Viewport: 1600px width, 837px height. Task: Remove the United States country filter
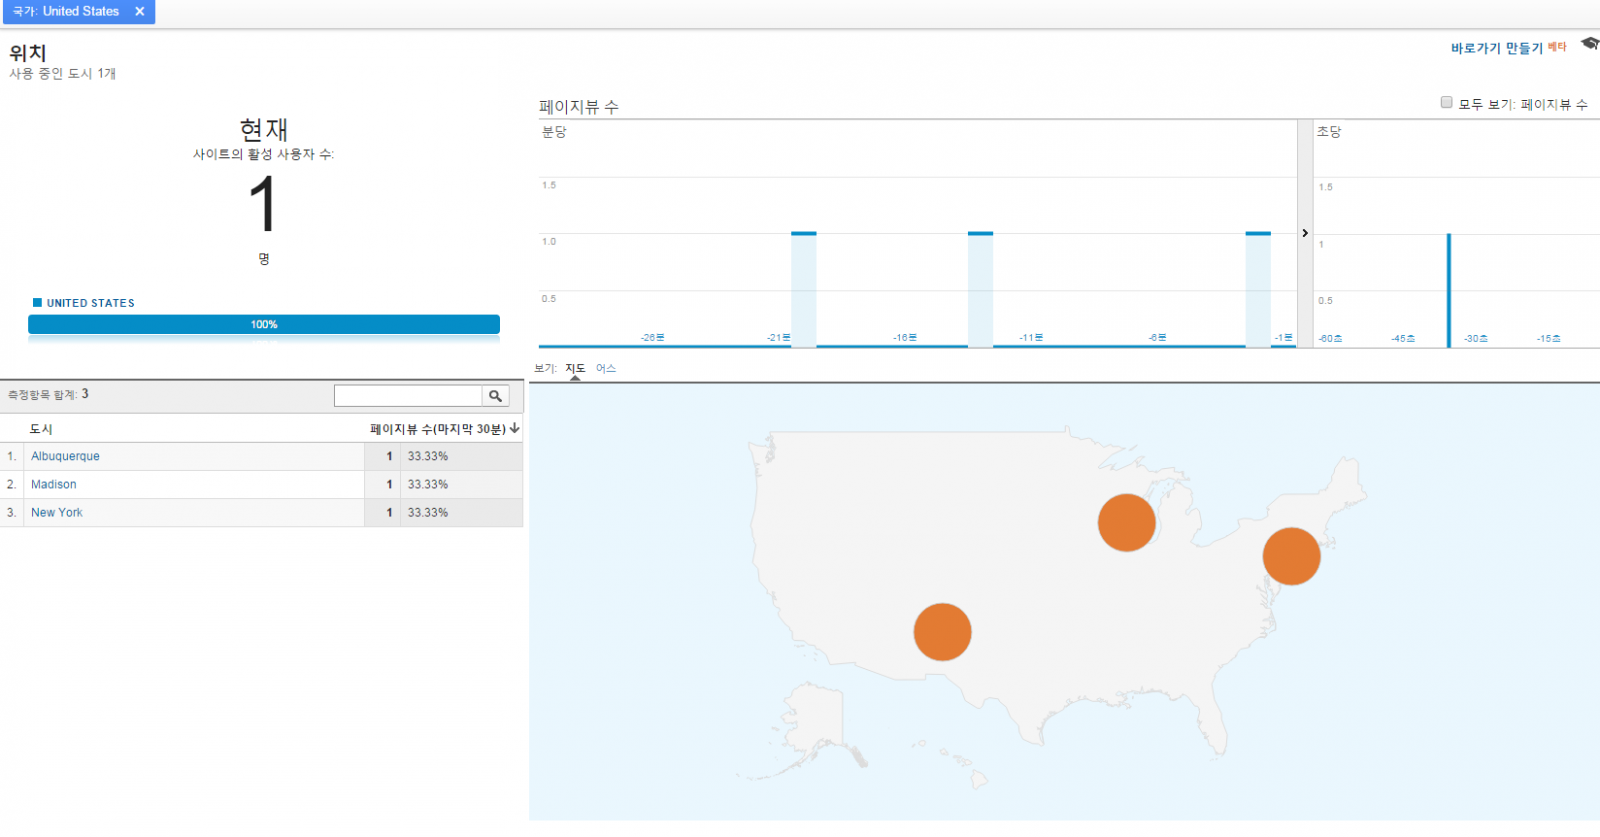pyautogui.click(x=140, y=12)
